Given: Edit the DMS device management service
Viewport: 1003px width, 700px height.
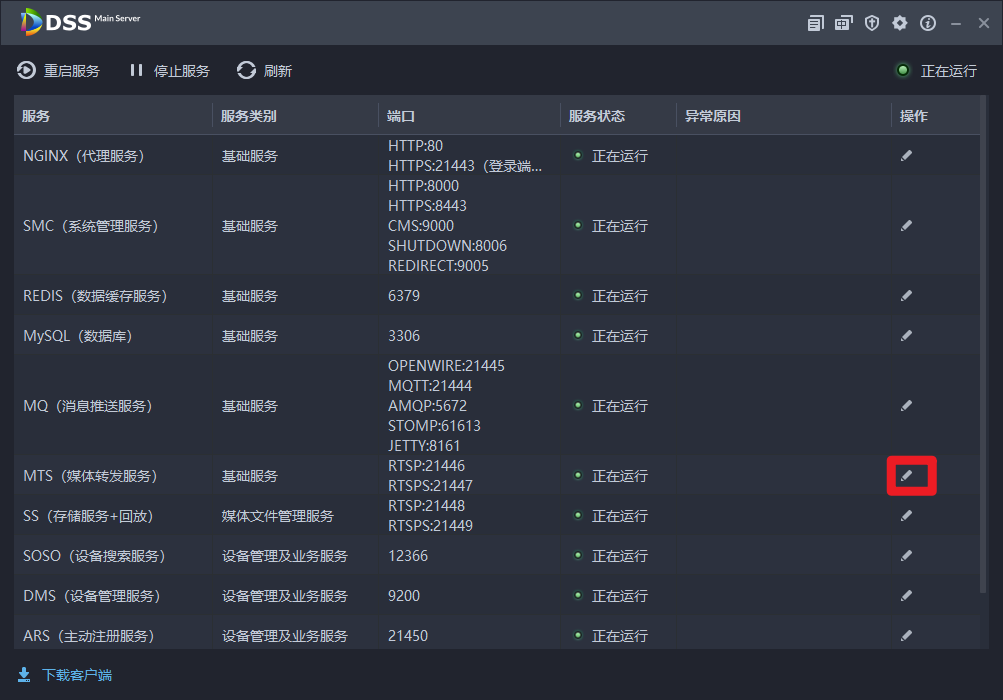Looking at the screenshot, I should [906, 596].
